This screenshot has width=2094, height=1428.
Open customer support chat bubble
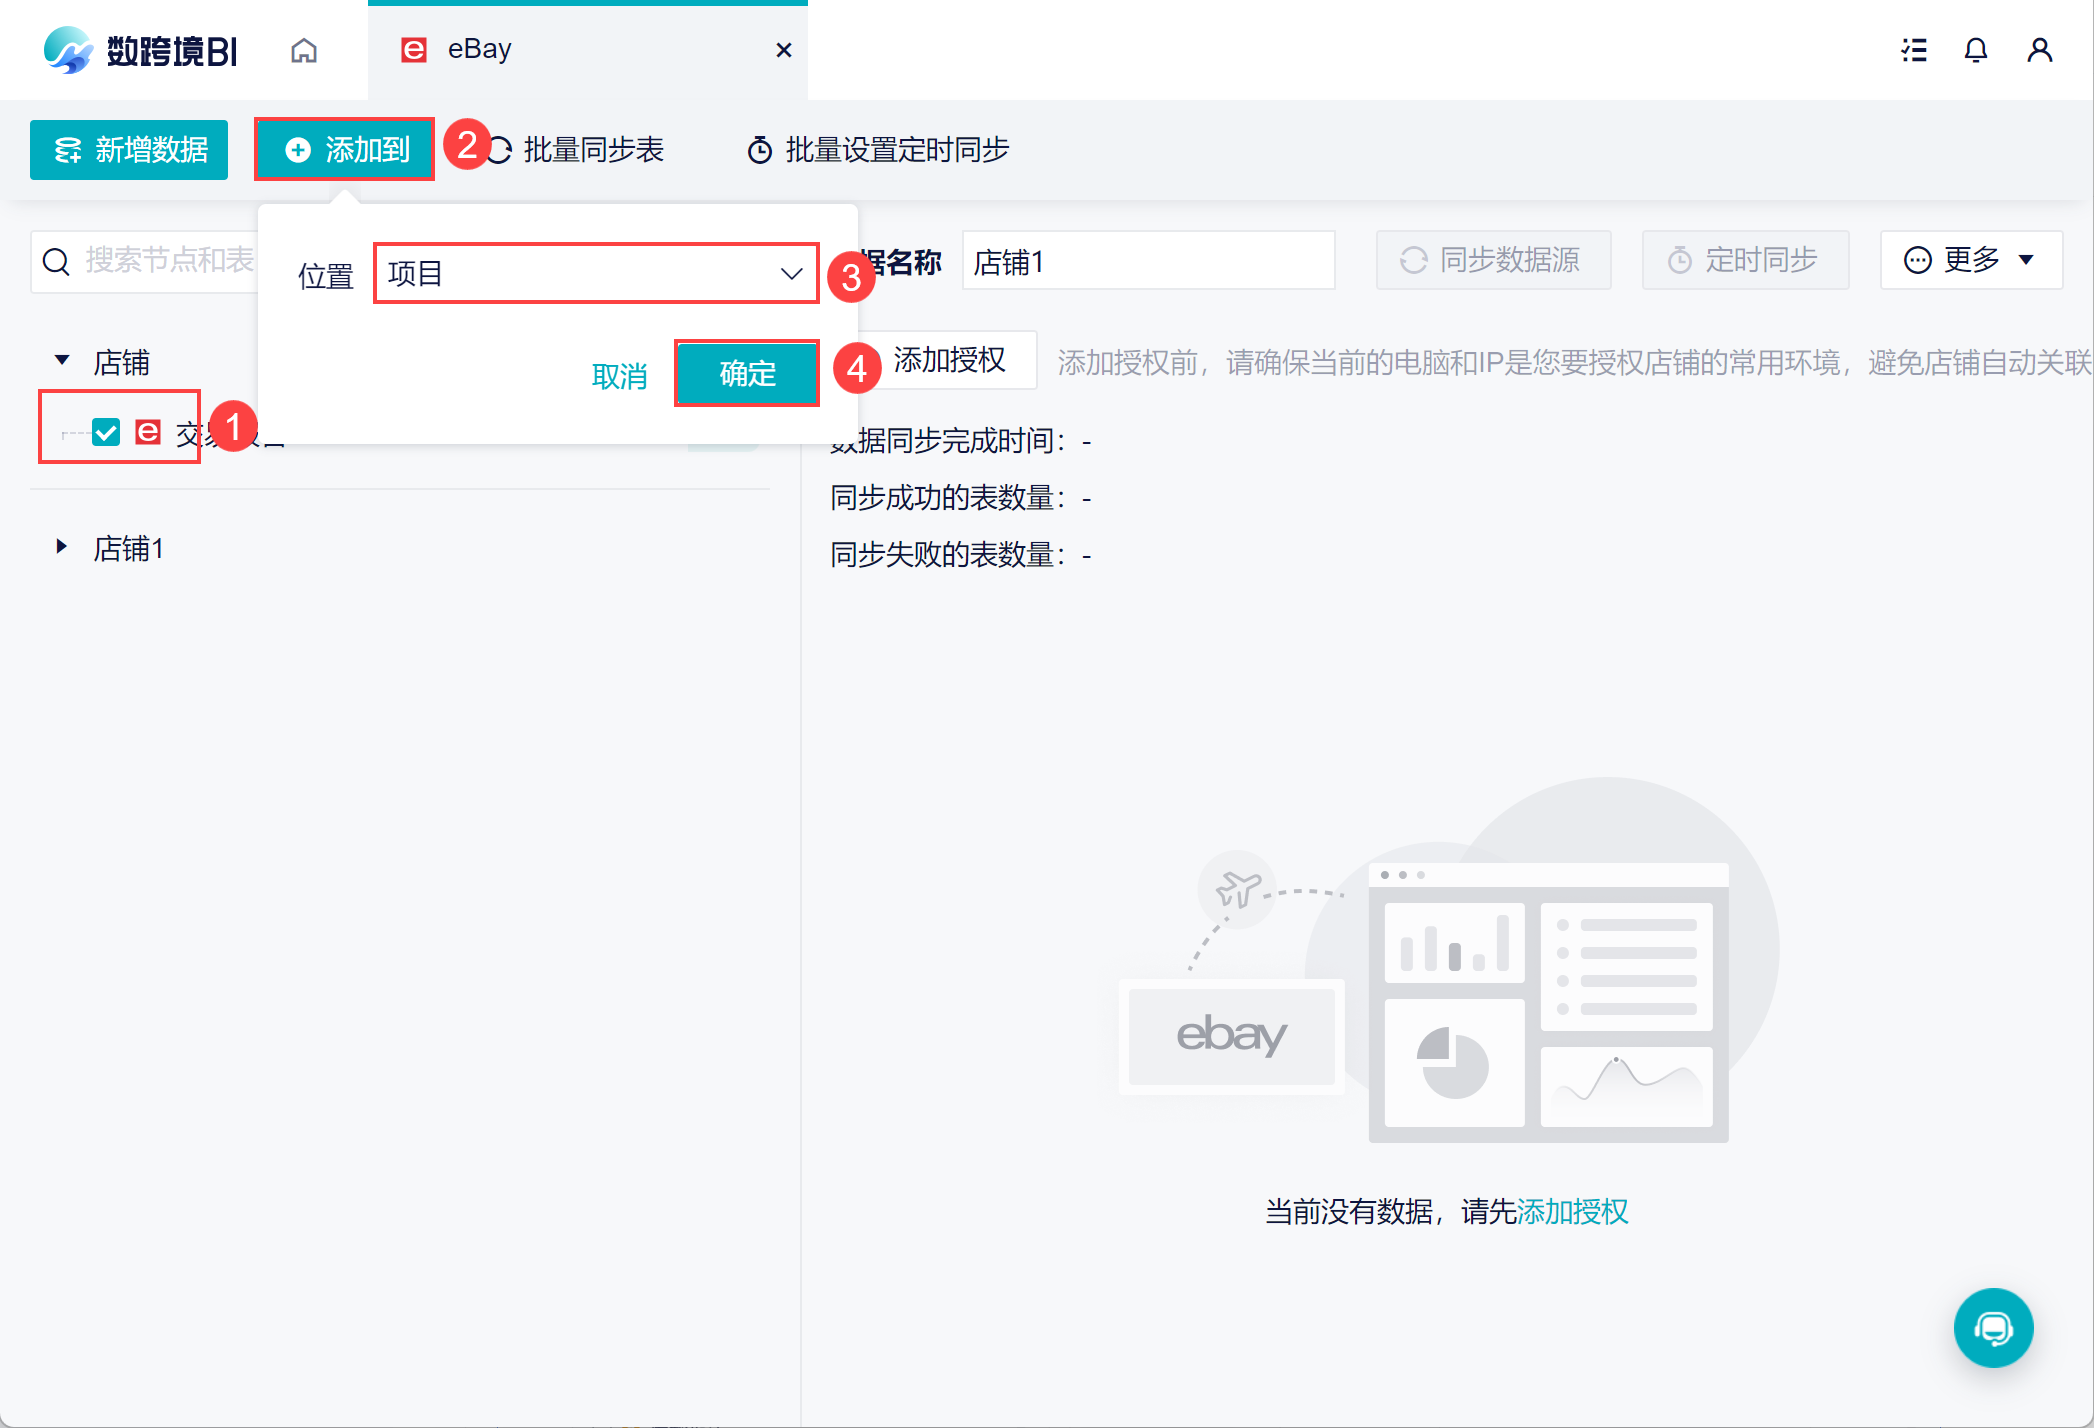(x=1993, y=1327)
